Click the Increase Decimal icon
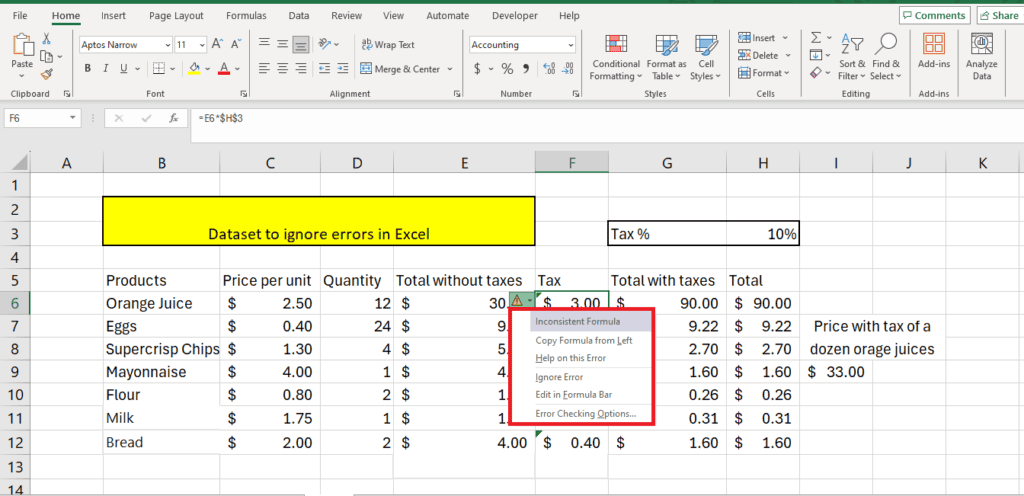 (549, 69)
